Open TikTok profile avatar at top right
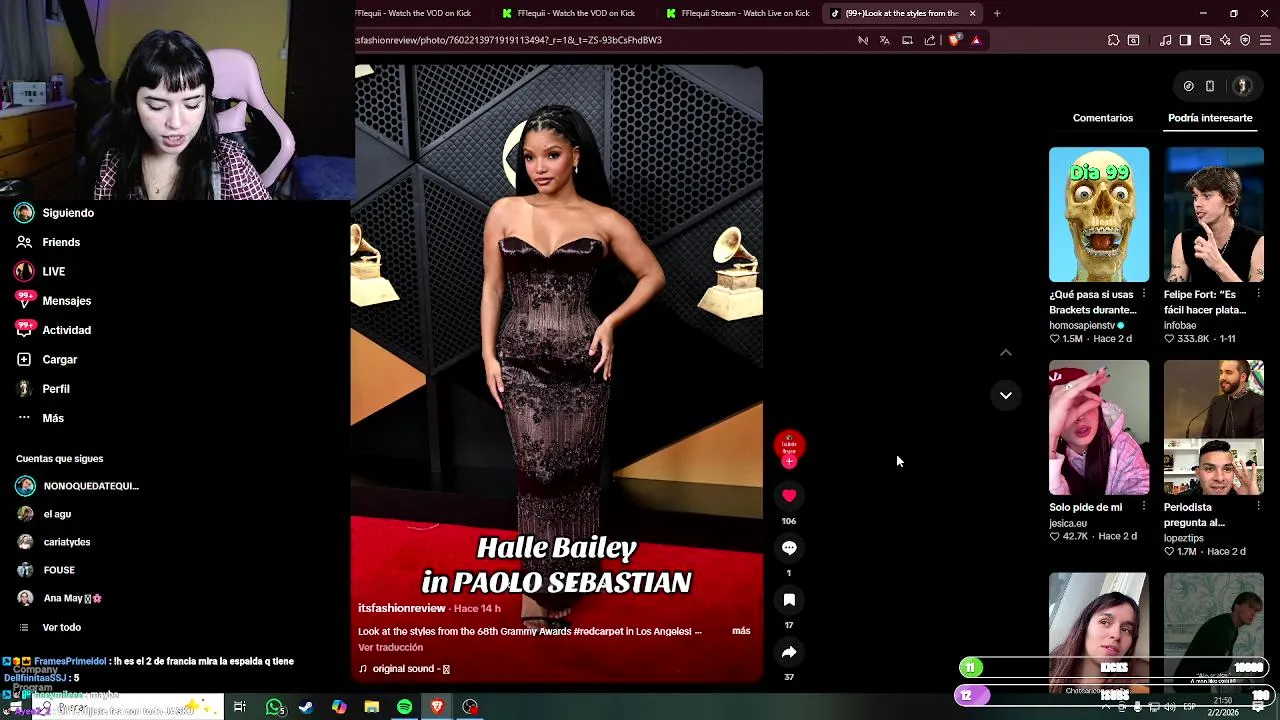The width and height of the screenshot is (1280, 720). click(1243, 86)
